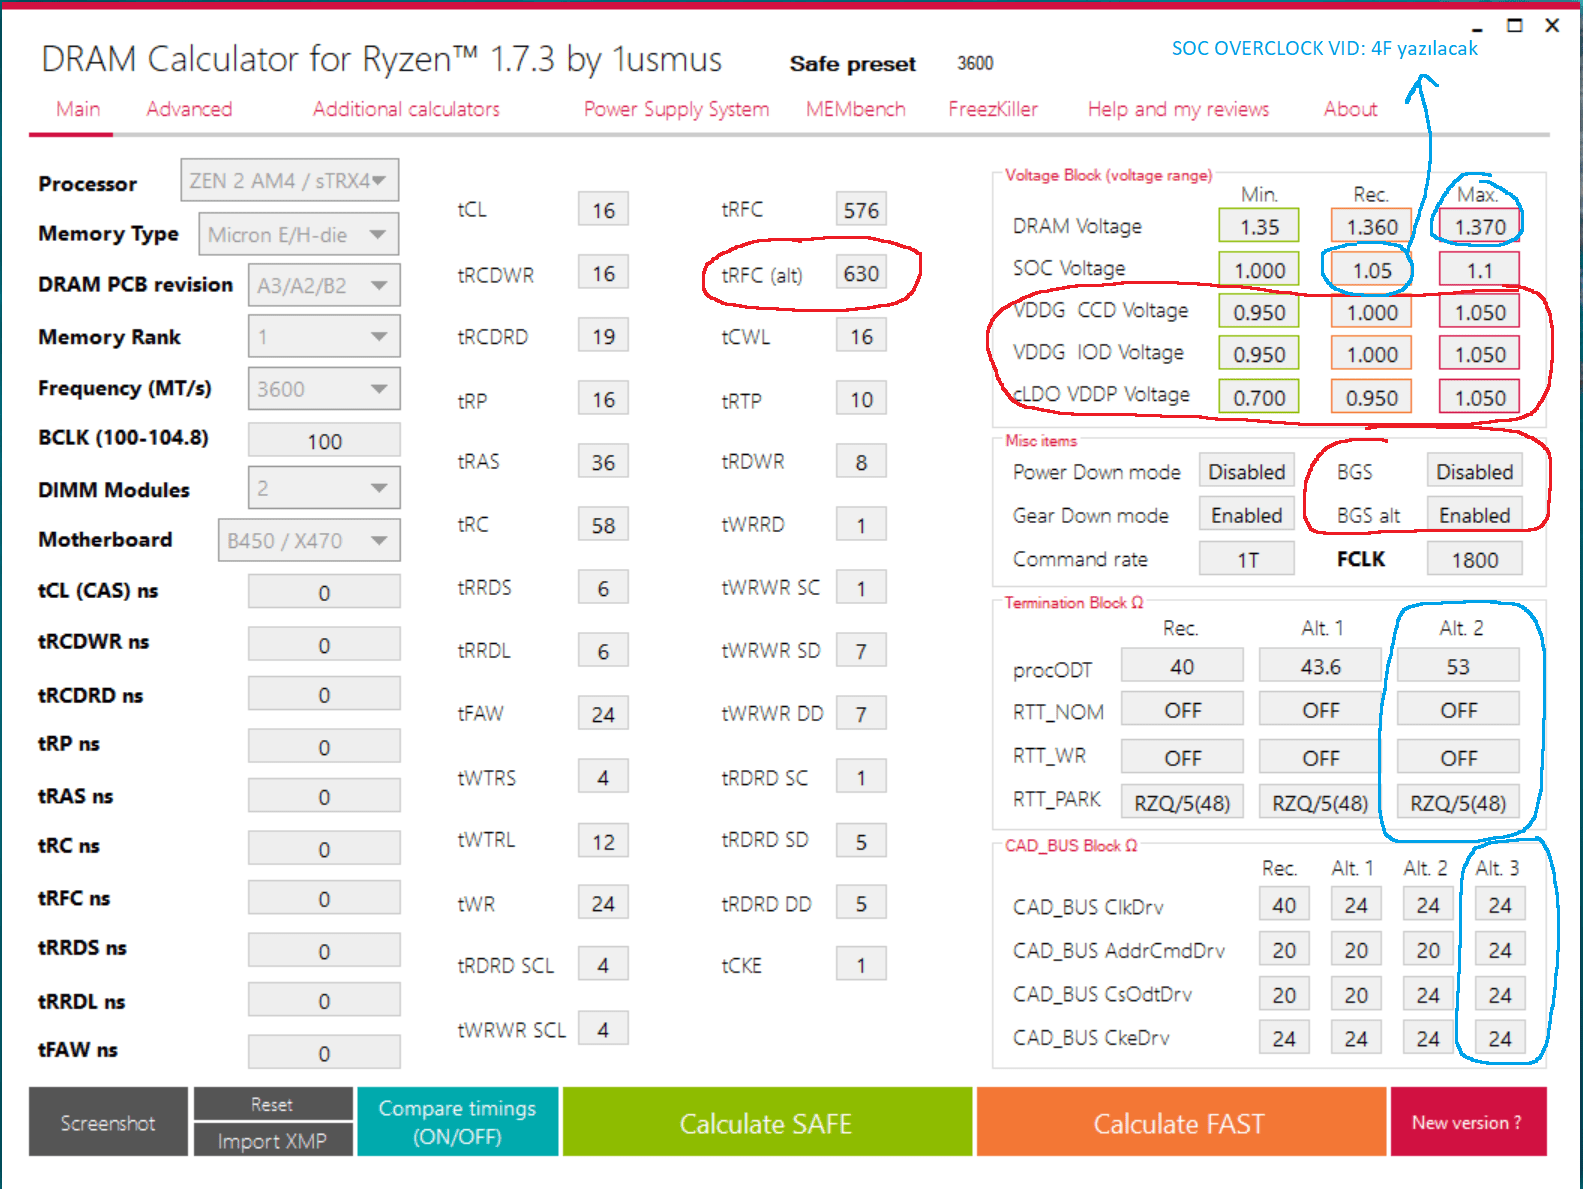Screen dimensions: 1583x1189
Task: Open the Help and my reviews tab
Action: pyautogui.click(x=1178, y=109)
